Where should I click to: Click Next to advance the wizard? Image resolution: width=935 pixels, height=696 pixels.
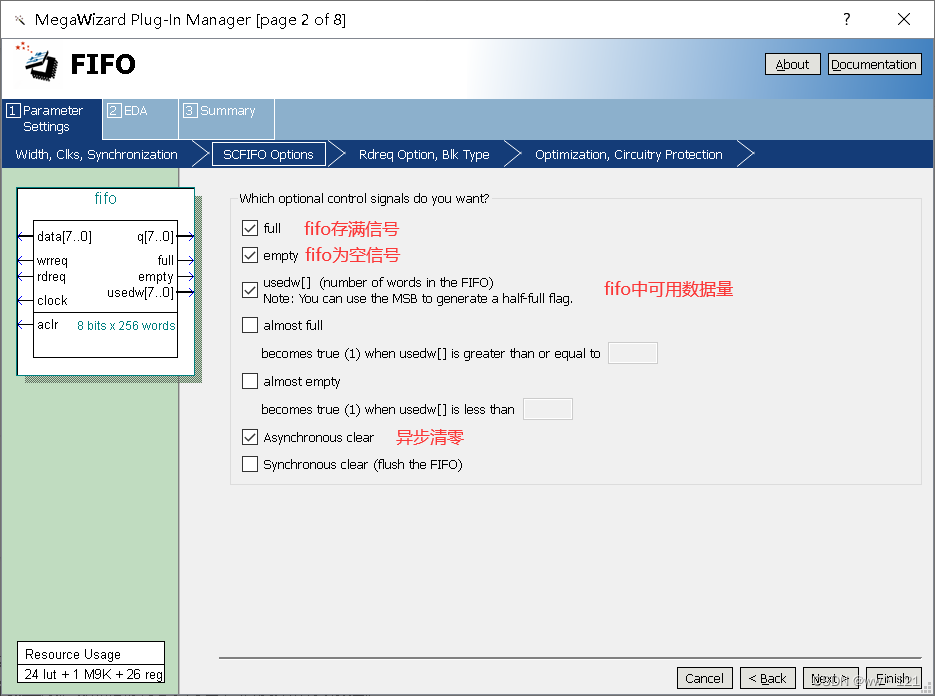point(831,678)
